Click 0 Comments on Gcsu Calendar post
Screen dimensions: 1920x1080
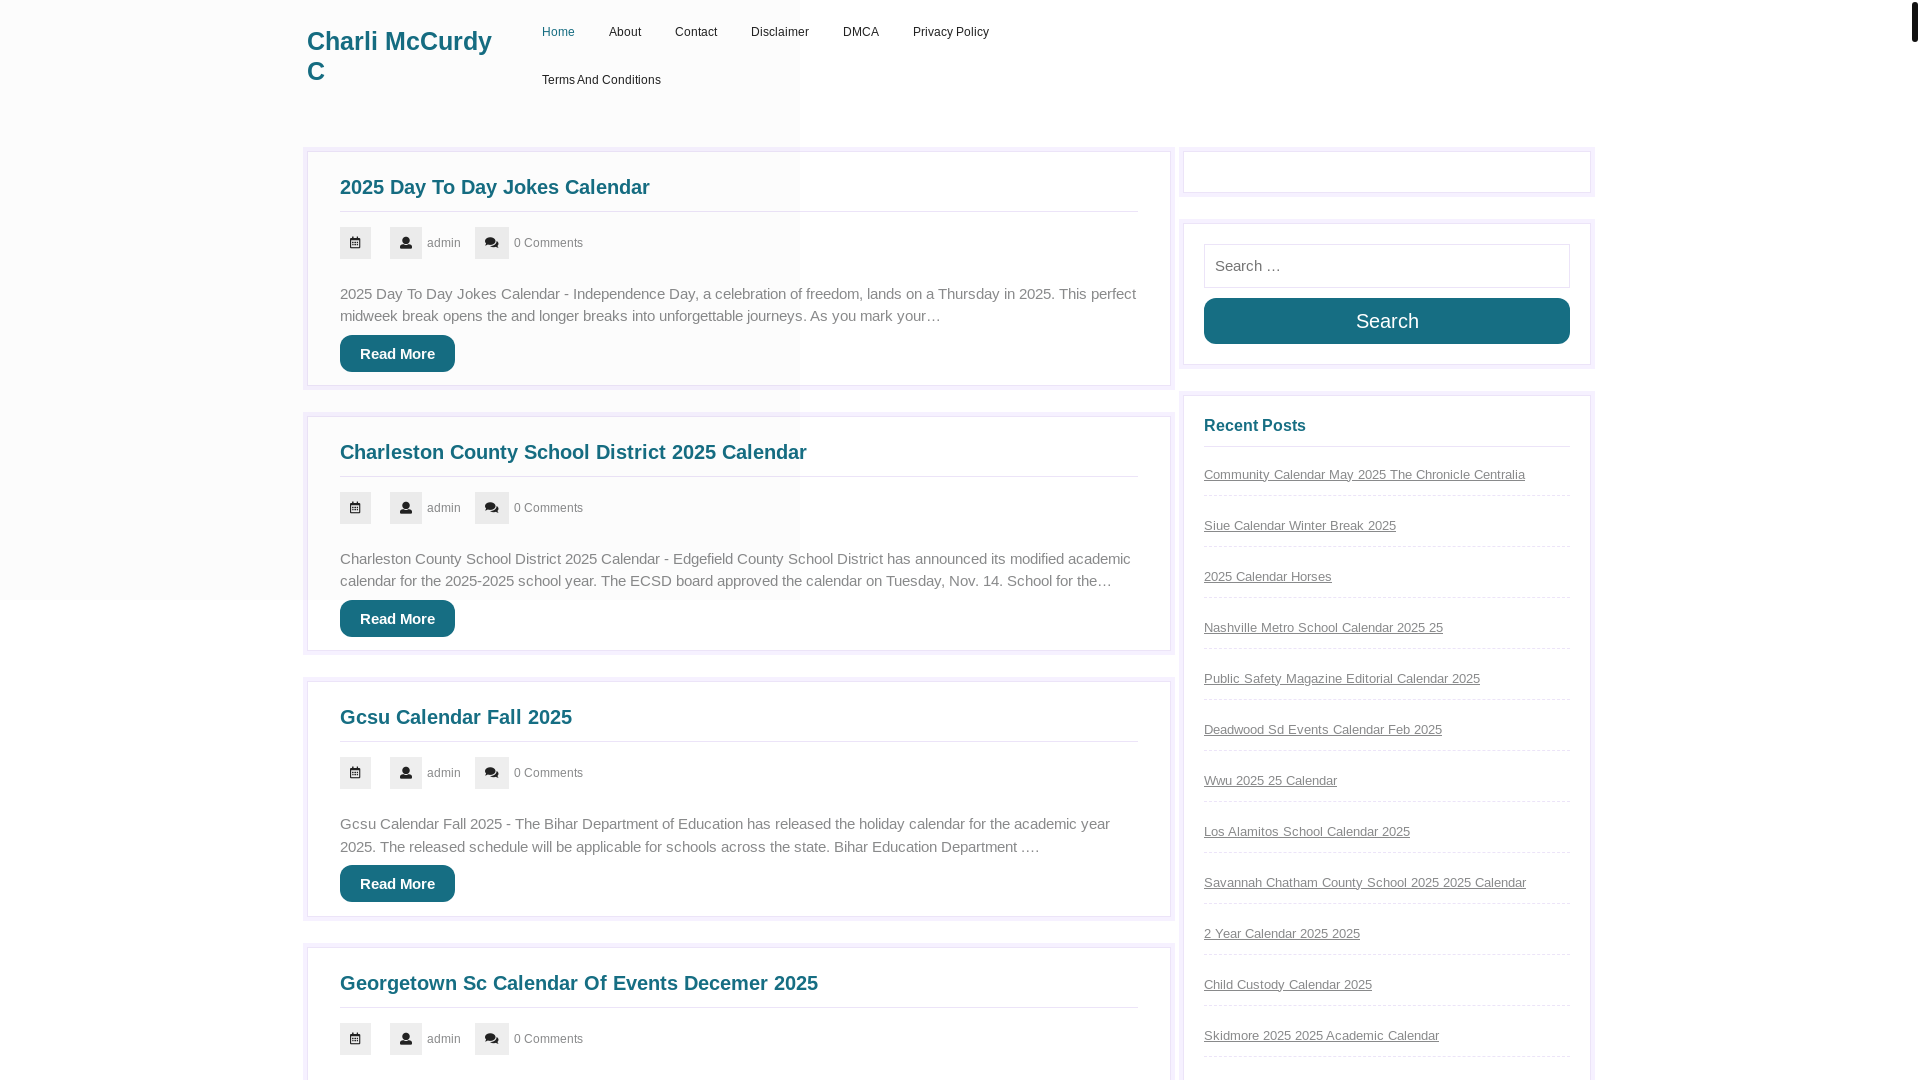pos(548,773)
